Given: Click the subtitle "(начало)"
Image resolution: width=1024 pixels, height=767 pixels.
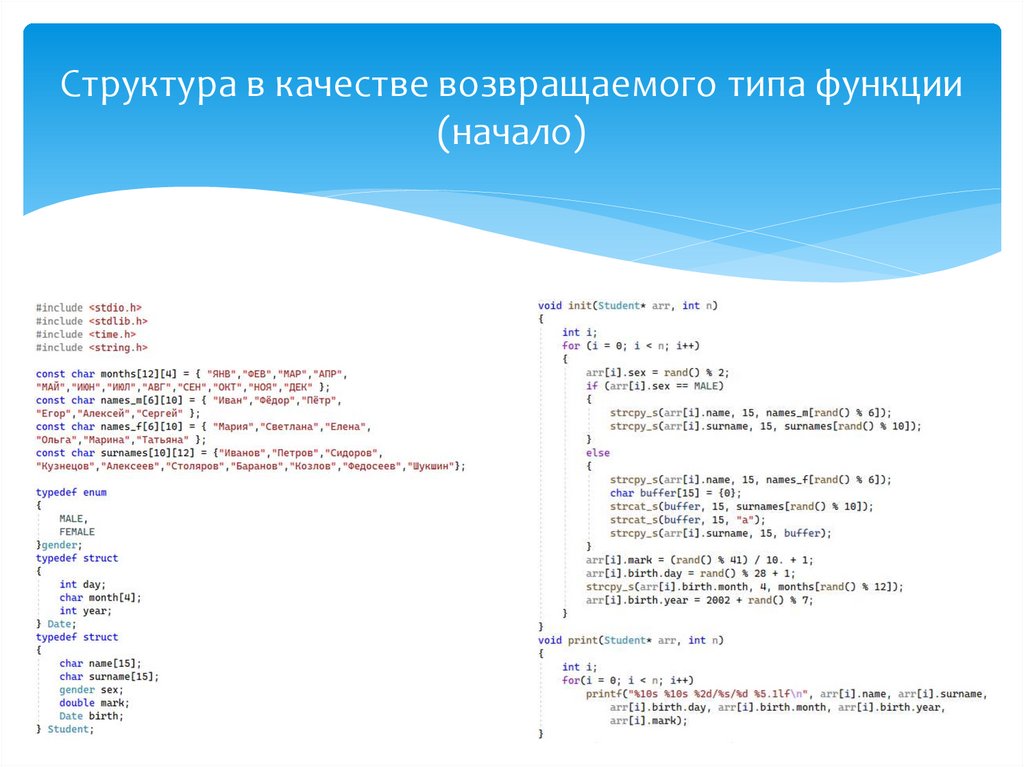Looking at the screenshot, I should point(511,132).
